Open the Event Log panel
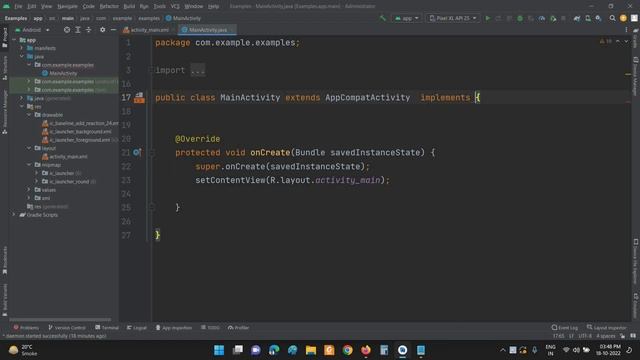The width and height of the screenshot is (640, 360). (564, 328)
